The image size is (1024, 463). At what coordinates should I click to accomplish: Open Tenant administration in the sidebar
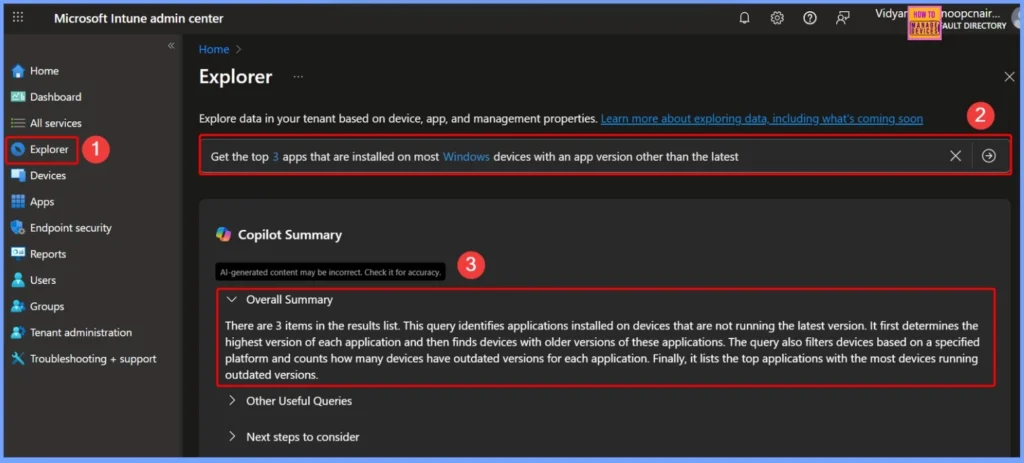point(80,332)
